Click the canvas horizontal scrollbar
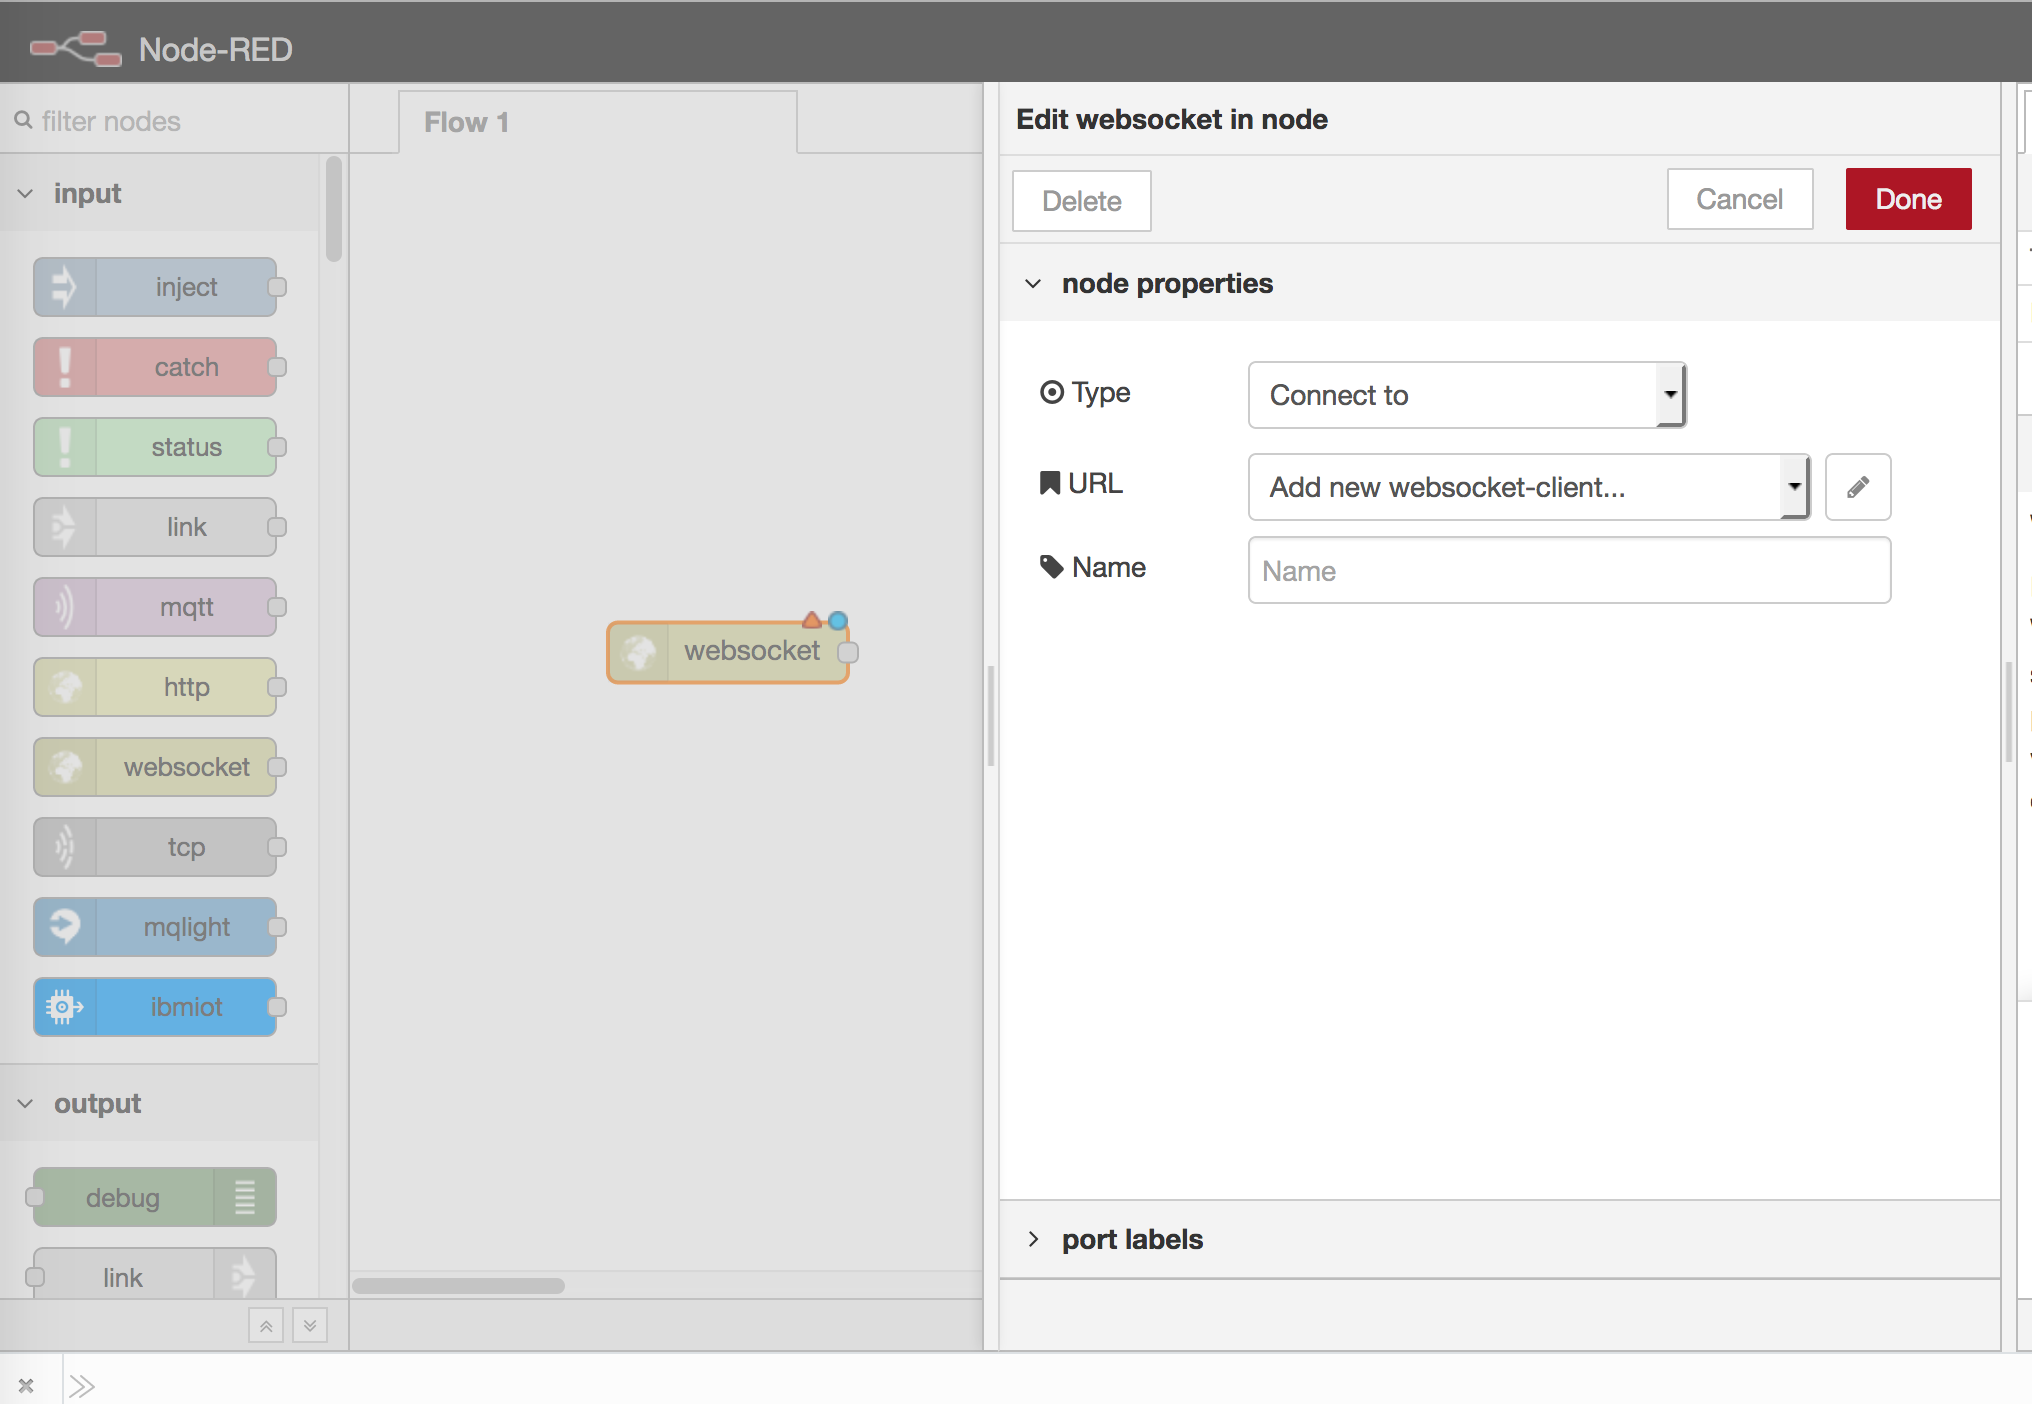 coord(459,1285)
